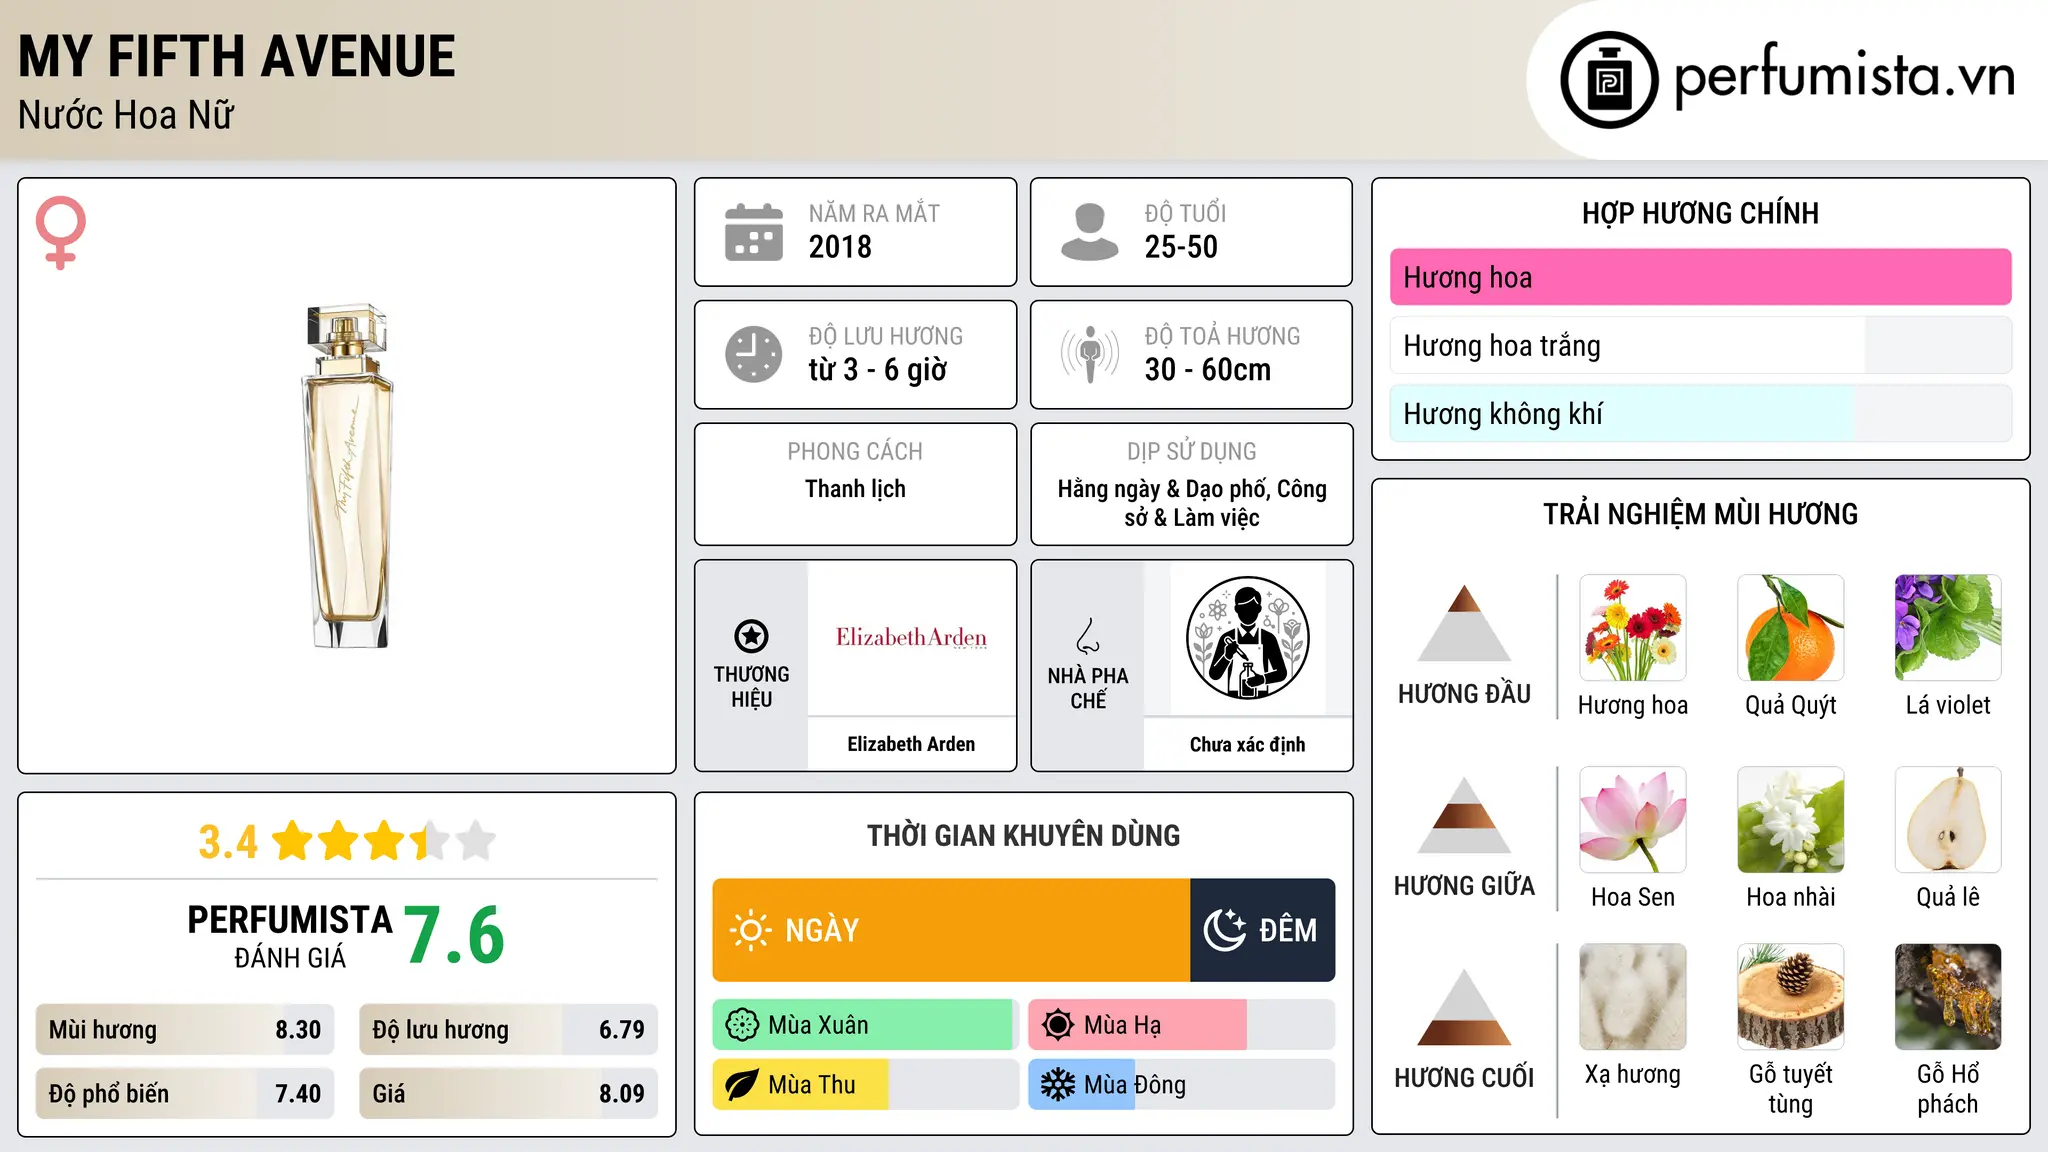The width and height of the screenshot is (2048, 1152).
Task: Click the snowflake icon for Mùa Đông
Action: 1058,1085
